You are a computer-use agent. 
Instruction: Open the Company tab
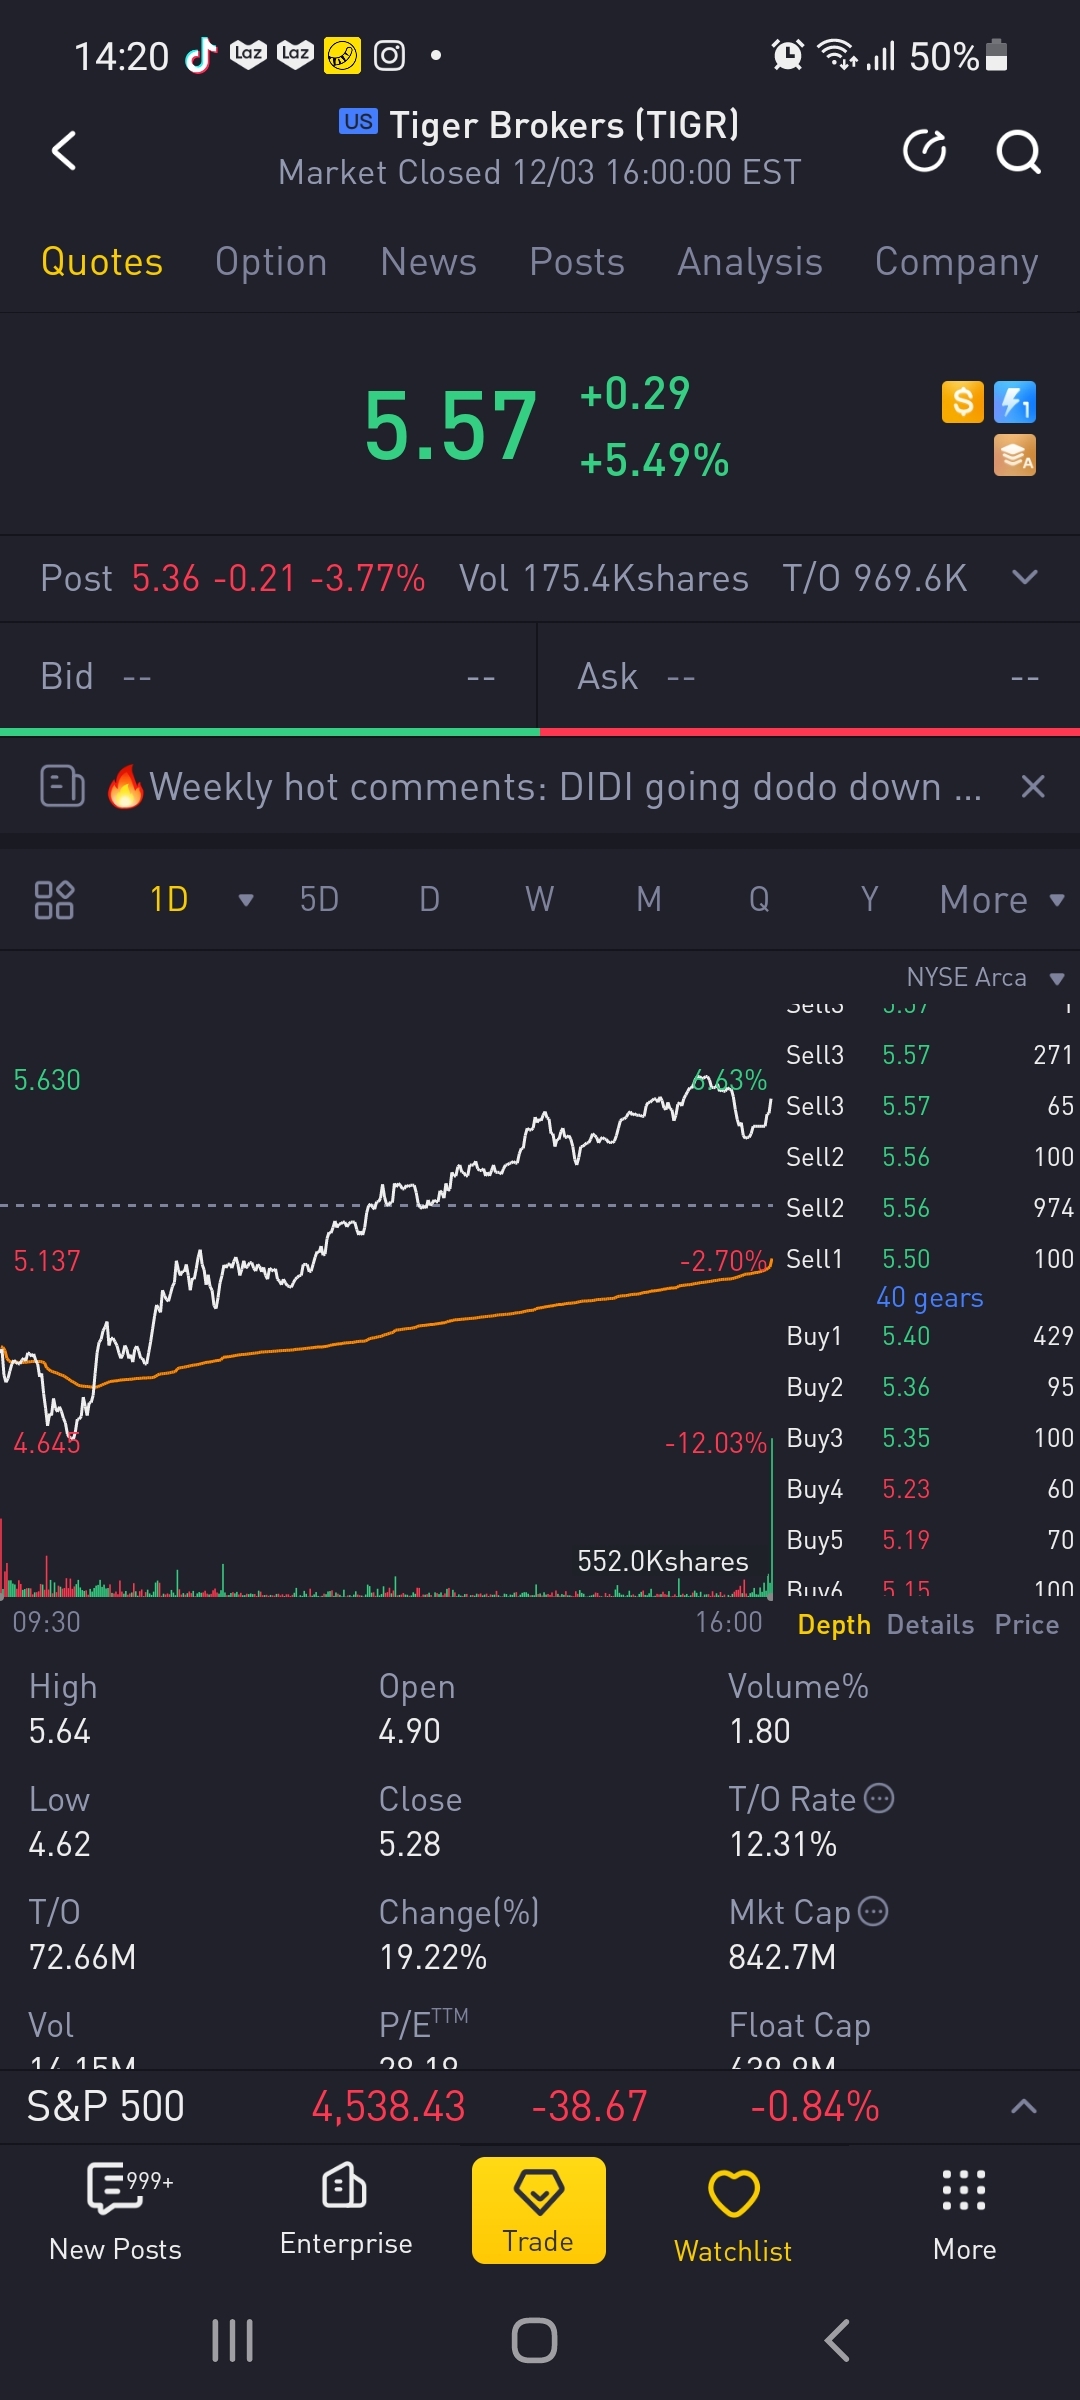956,262
